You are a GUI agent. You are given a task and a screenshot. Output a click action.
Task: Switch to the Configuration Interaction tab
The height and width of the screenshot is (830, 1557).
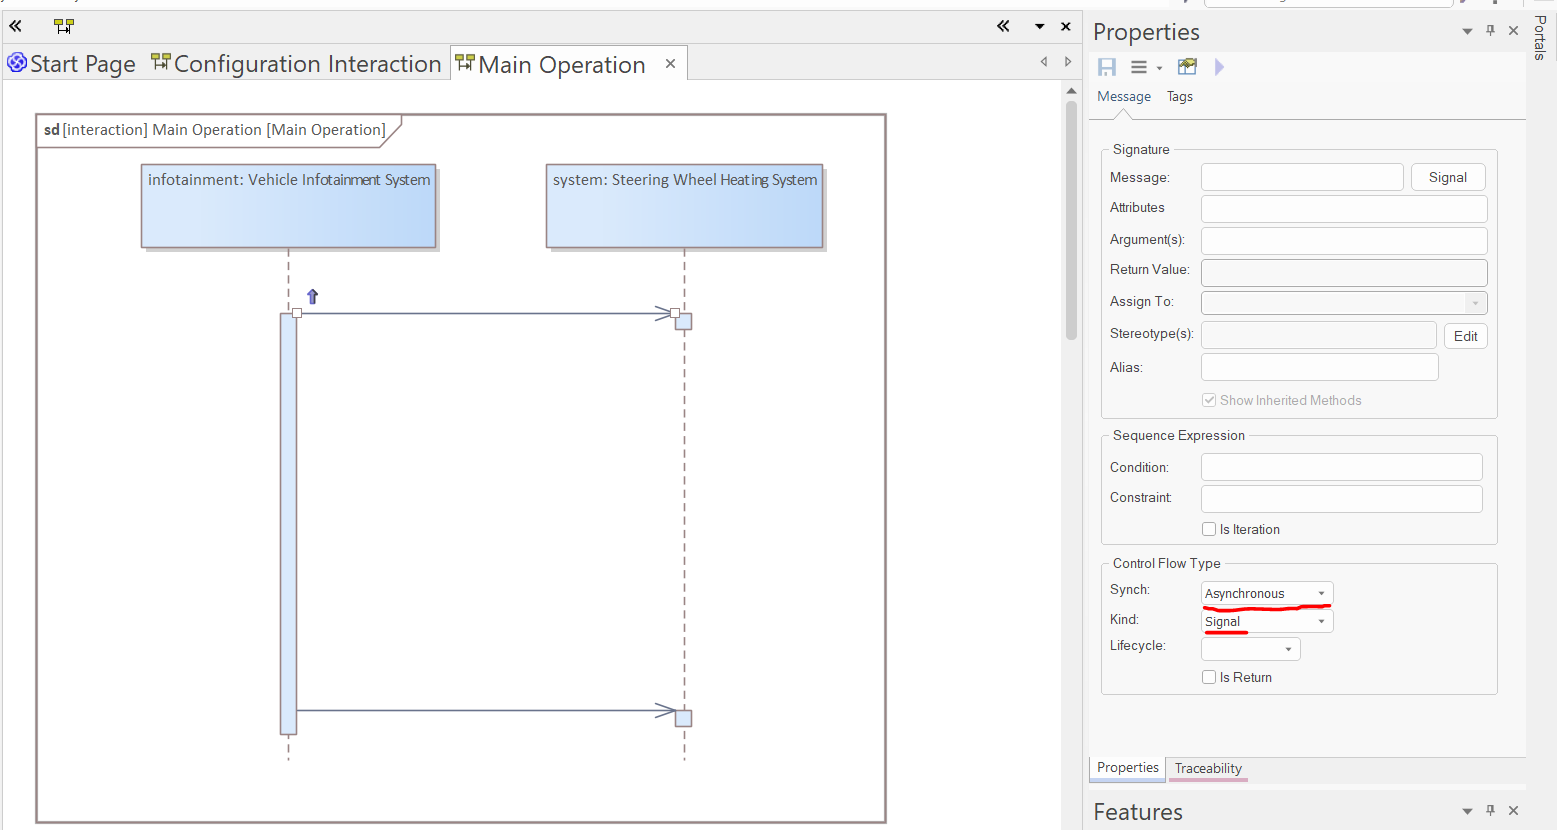[297, 64]
